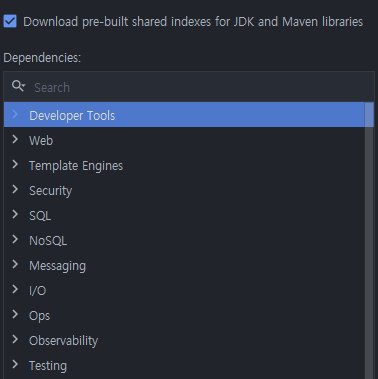Select the Messaging category label
Viewport: 378px width, 379px height.
coord(57,266)
